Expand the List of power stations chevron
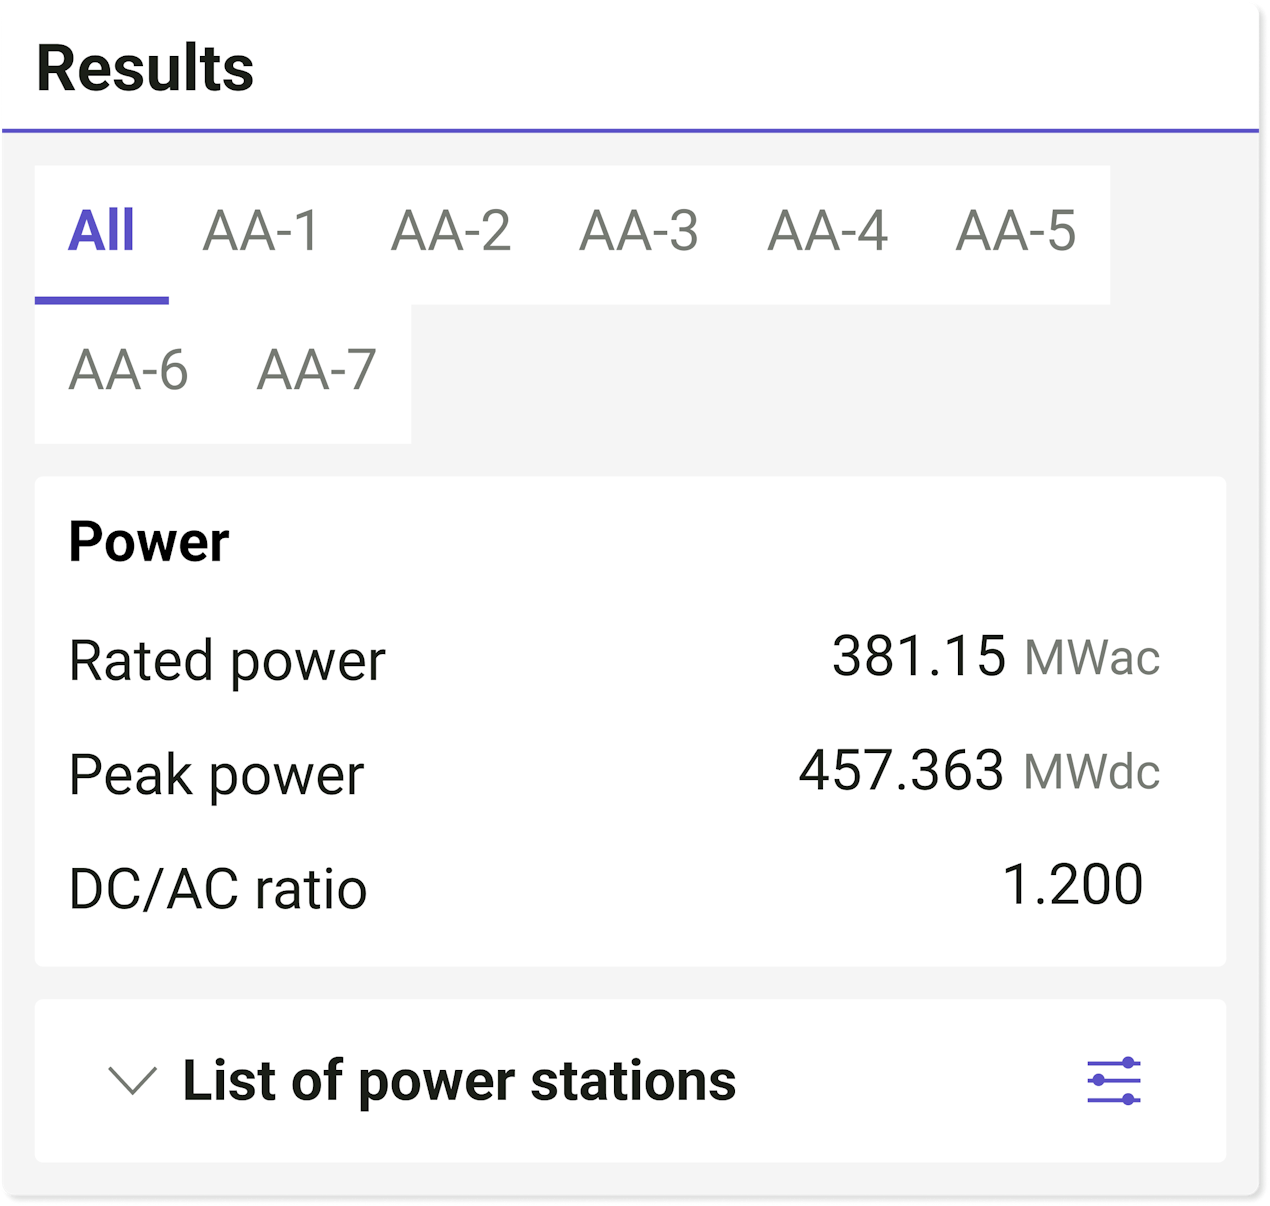 click(x=132, y=1081)
